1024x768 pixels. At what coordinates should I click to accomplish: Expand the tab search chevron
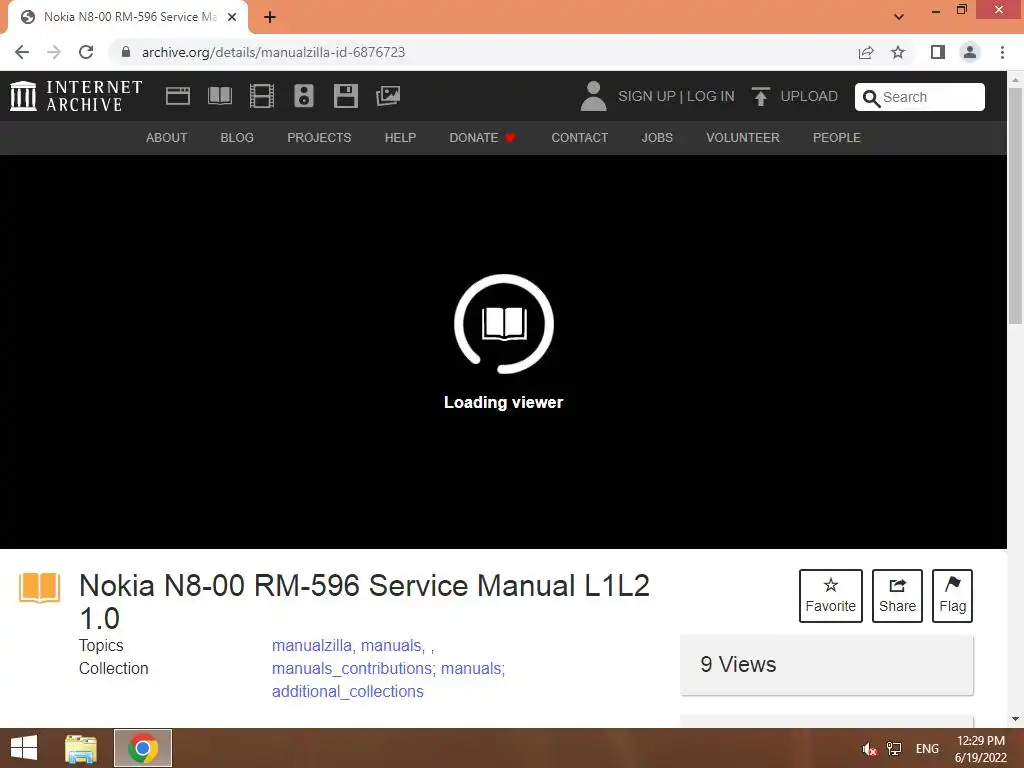click(x=899, y=17)
